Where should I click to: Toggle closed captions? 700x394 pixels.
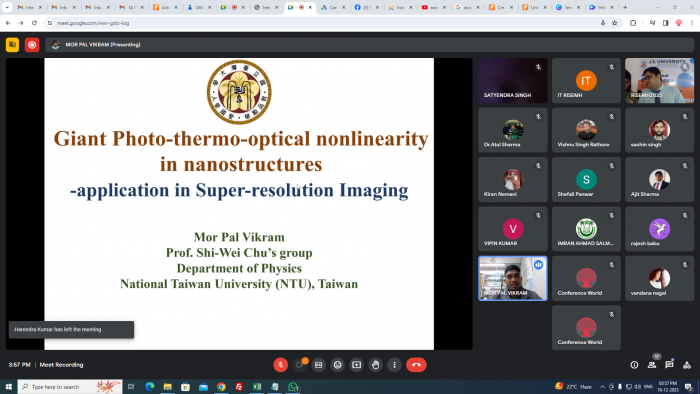318,365
